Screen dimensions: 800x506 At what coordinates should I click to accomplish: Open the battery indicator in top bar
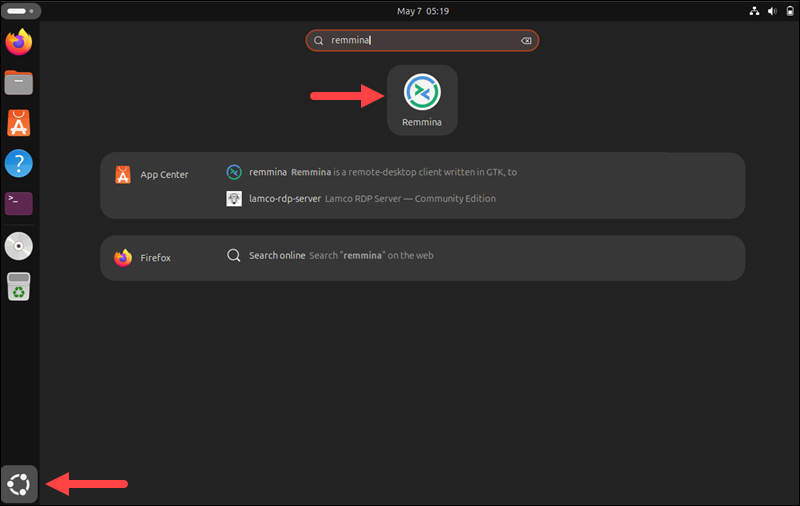click(x=790, y=11)
